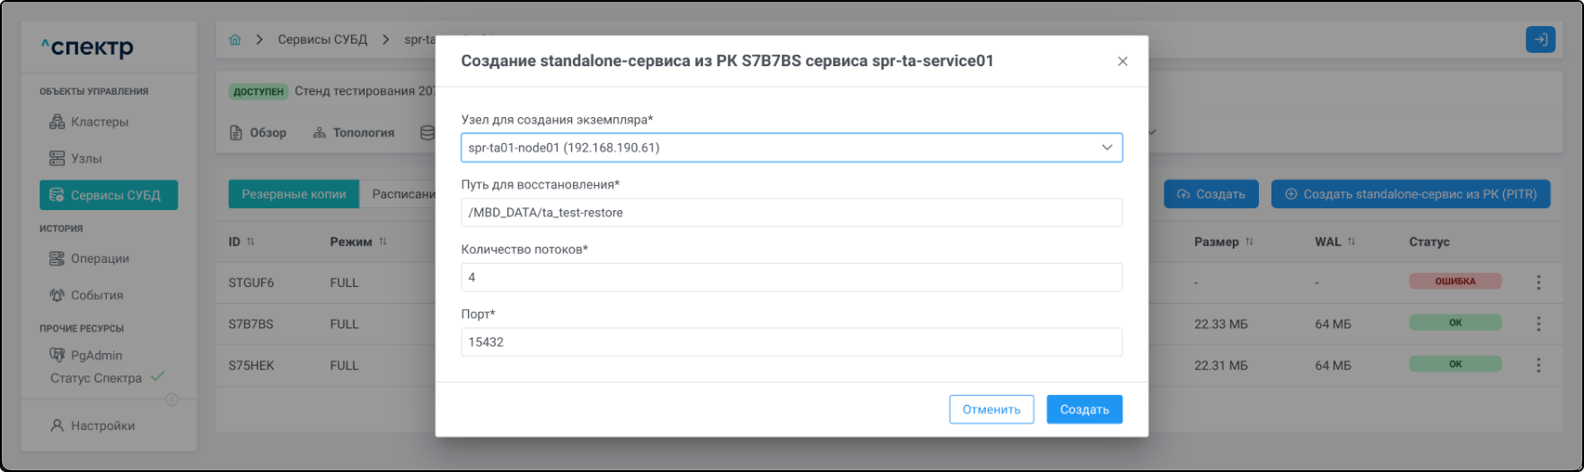Switch to Резервные копии tab
This screenshot has height=472, width=1584.
pos(294,194)
